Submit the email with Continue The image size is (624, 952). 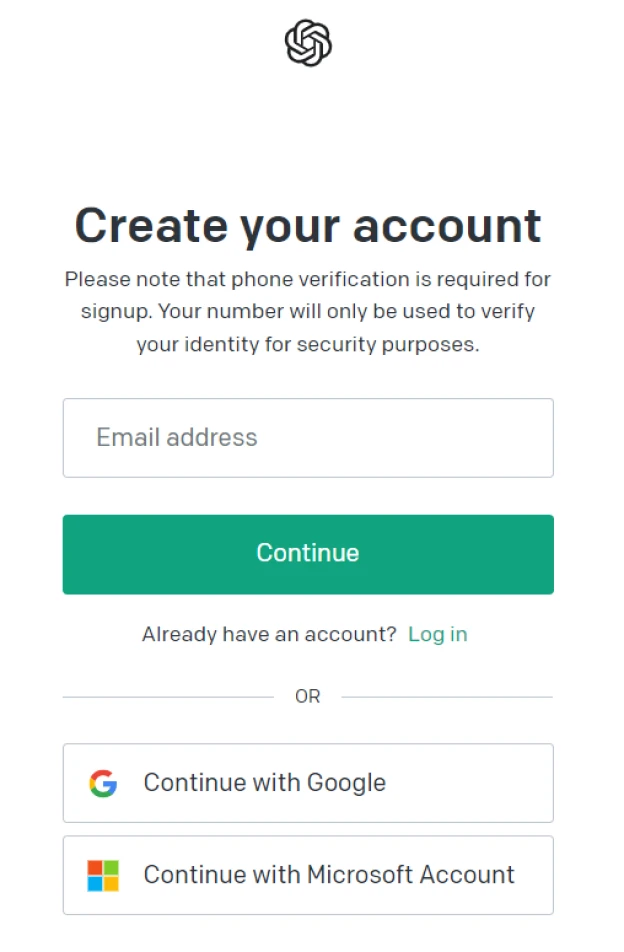click(x=308, y=554)
